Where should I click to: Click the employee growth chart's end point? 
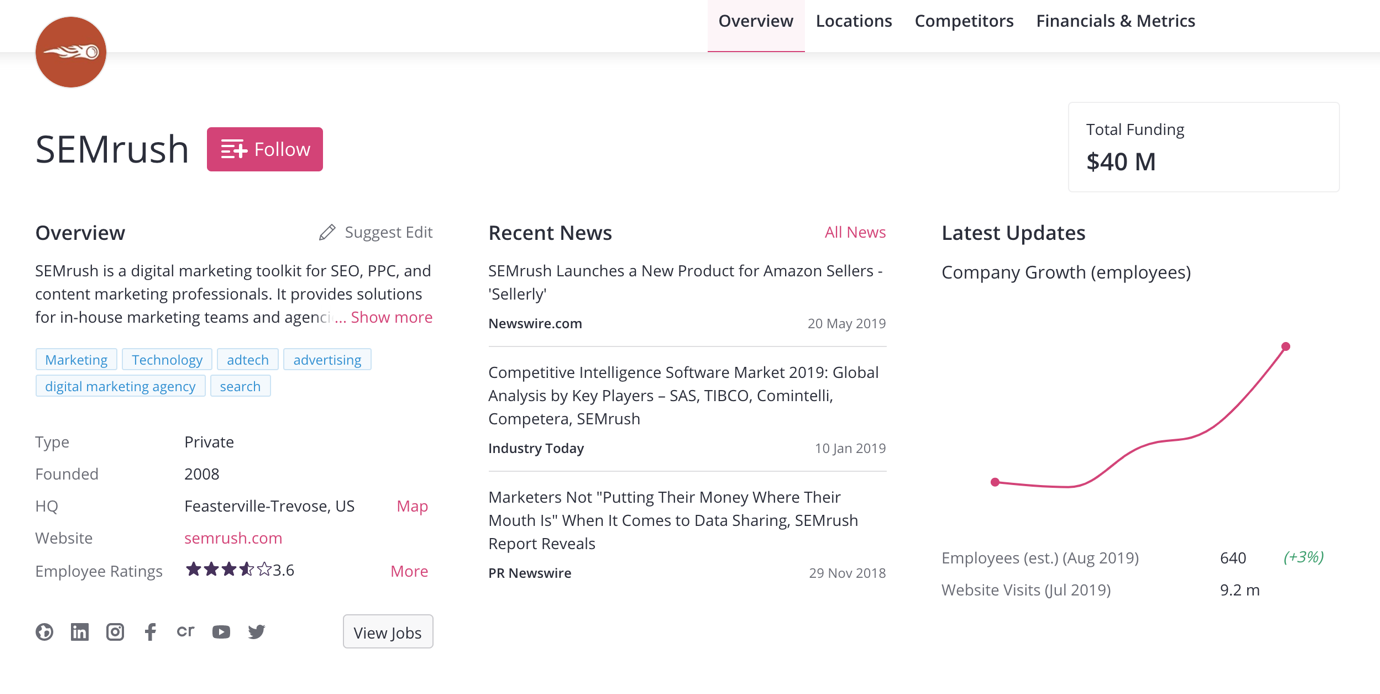coord(1285,347)
